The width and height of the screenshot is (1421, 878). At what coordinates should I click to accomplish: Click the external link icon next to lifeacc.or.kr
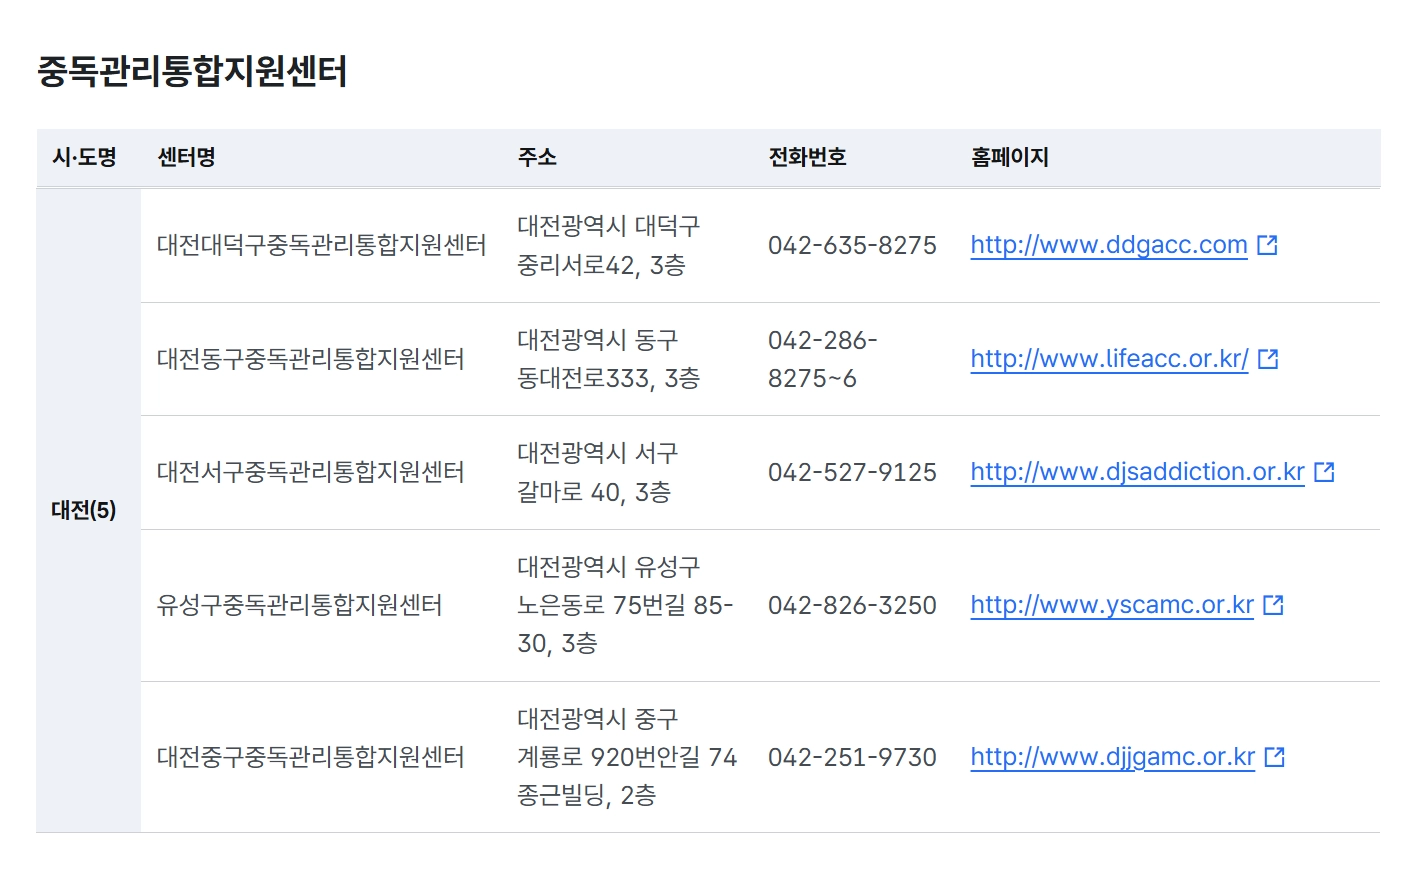click(x=1267, y=357)
